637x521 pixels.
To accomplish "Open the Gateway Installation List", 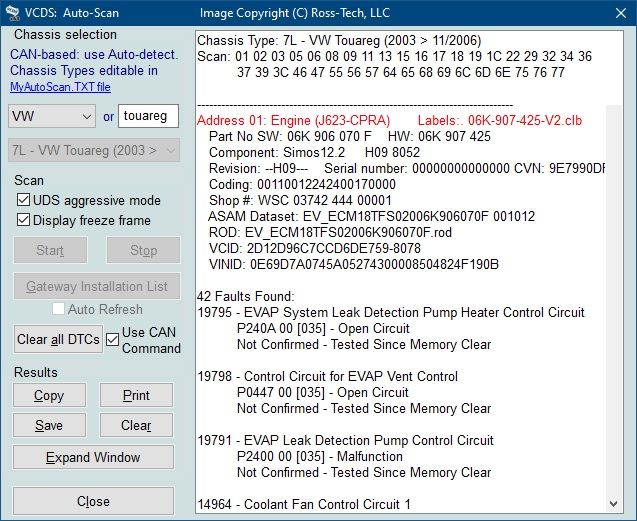I will tap(97, 286).
